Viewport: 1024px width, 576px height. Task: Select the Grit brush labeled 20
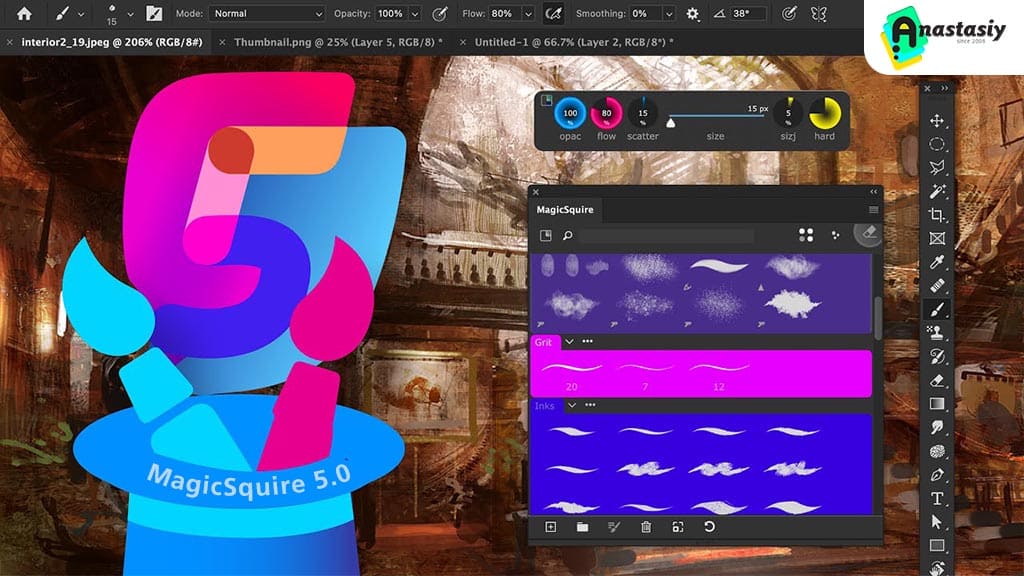coord(571,374)
